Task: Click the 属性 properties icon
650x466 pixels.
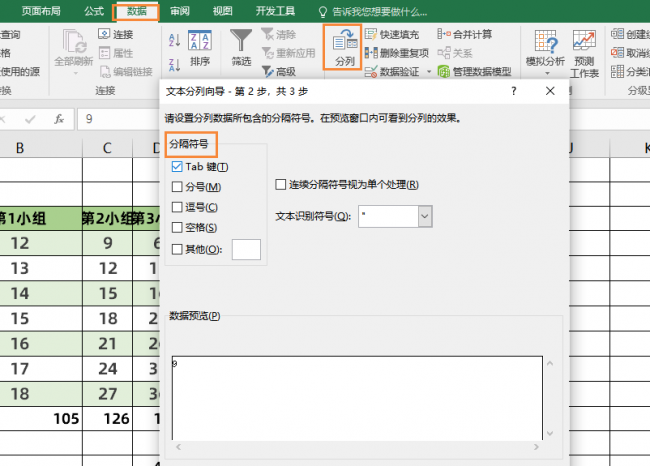Action: click(x=104, y=53)
